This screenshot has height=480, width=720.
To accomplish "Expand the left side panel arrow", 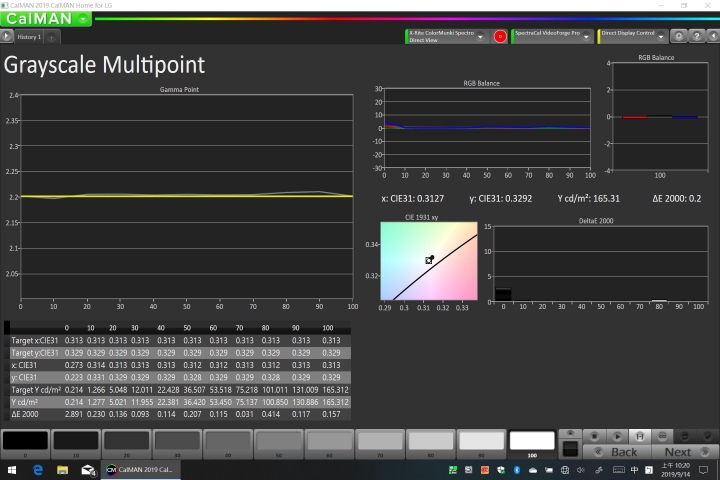I will (6, 36).
